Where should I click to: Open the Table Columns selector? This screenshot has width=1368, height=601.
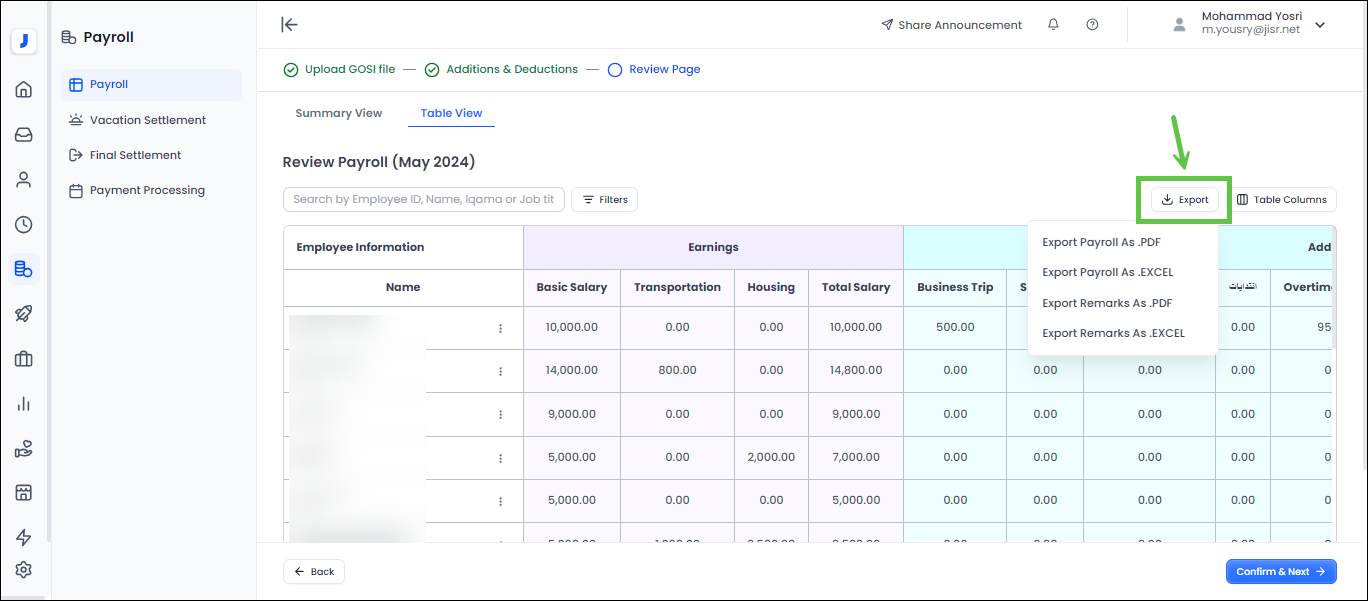click(1282, 200)
